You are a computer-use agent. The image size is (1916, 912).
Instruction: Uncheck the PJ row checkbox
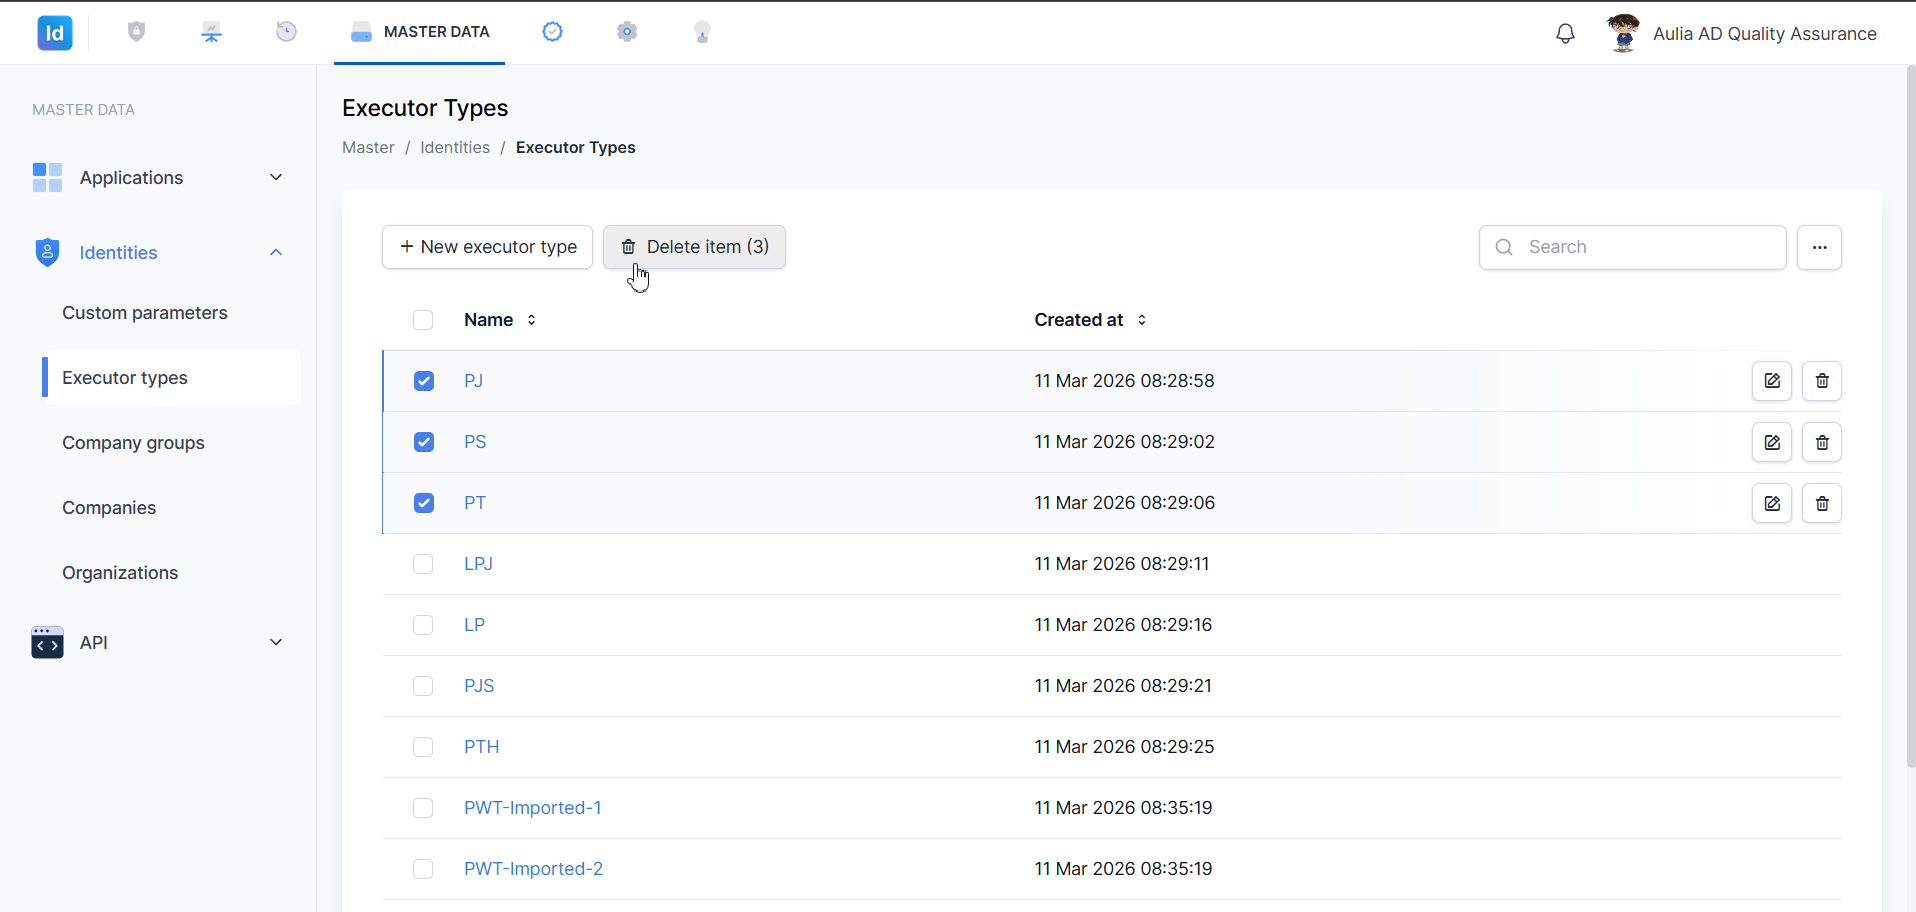[x=424, y=381]
